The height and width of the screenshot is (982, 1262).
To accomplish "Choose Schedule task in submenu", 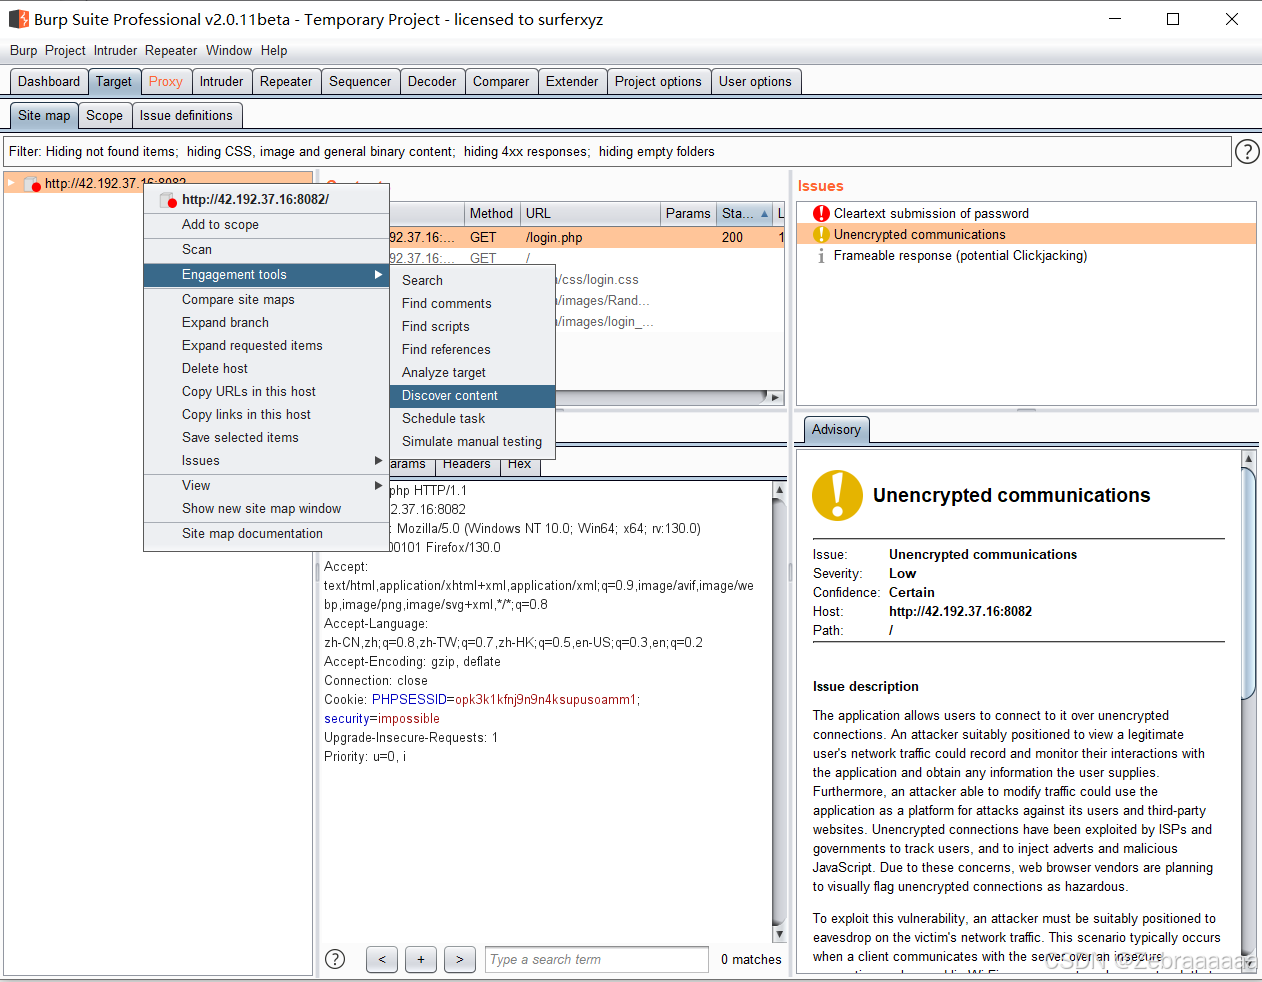I will click(472, 419).
